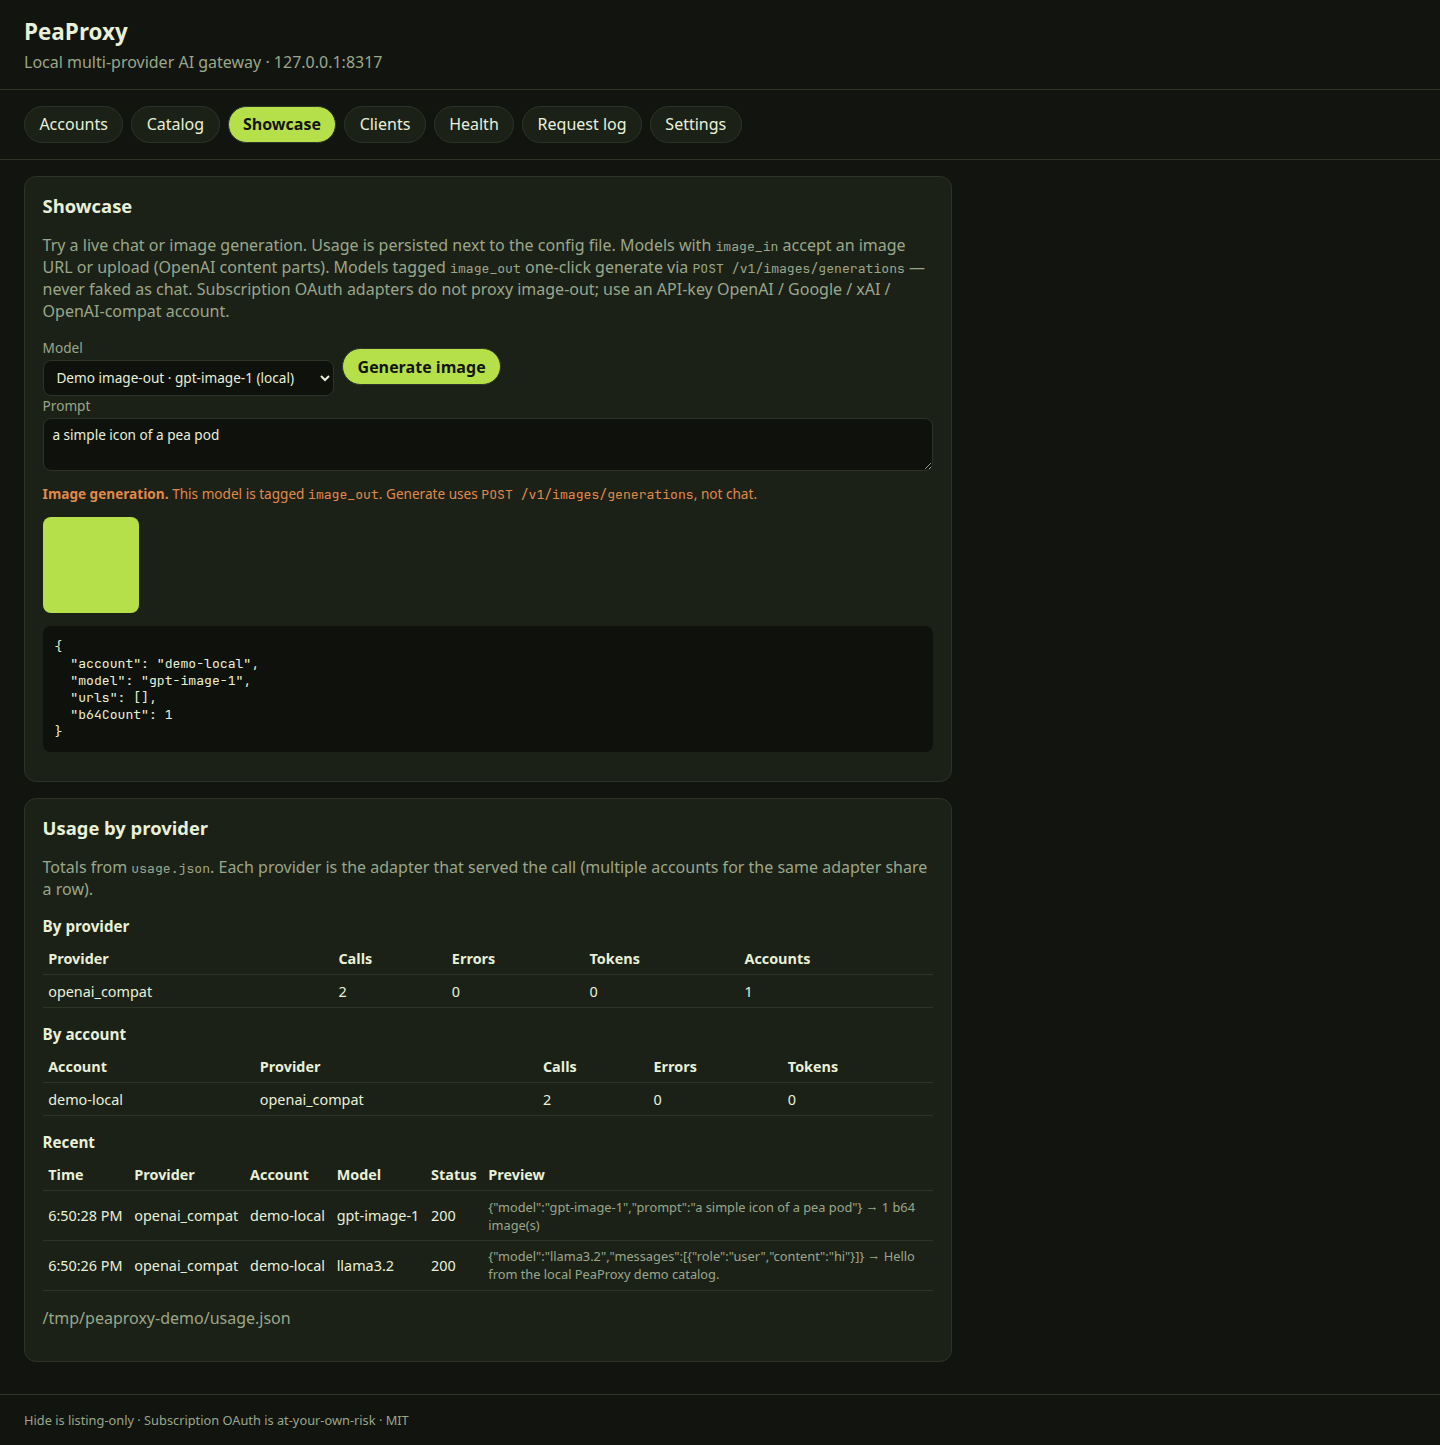Click the Recent subheading
The height and width of the screenshot is (1445, 1440).
point(68,1143)
